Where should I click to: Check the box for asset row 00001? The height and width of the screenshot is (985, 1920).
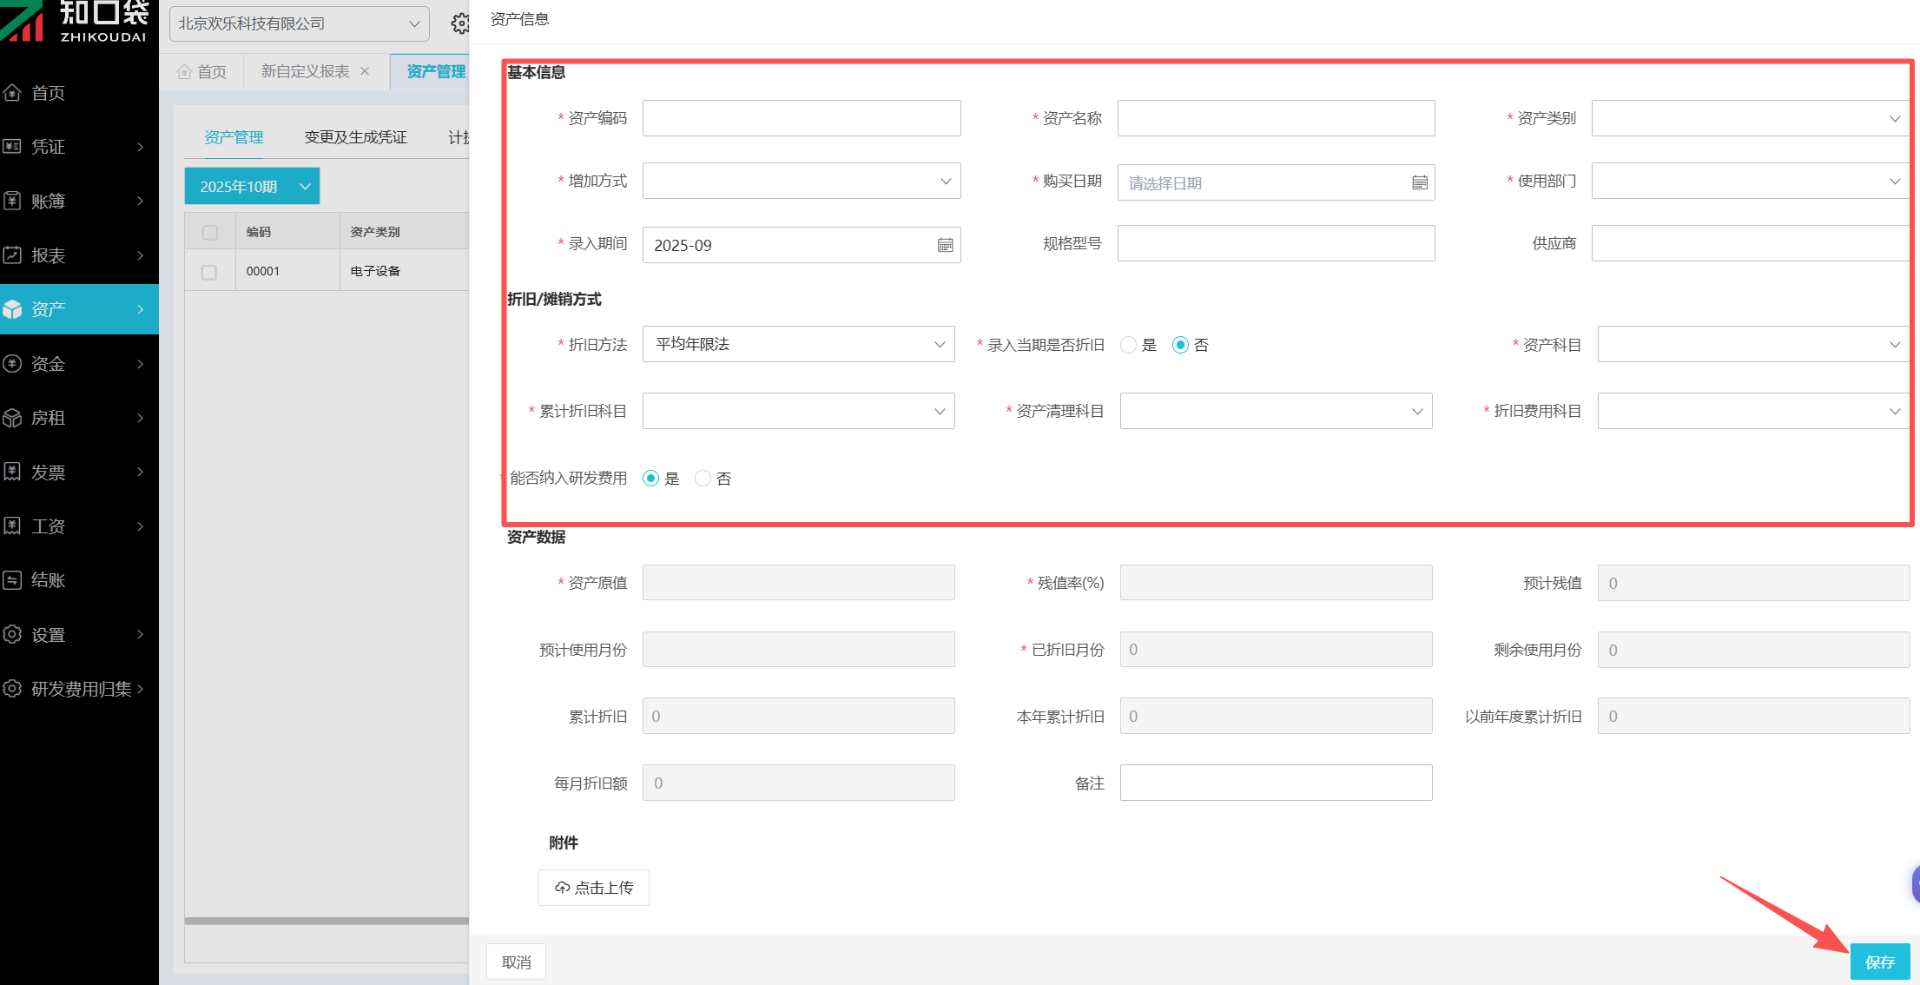(209, 272)
